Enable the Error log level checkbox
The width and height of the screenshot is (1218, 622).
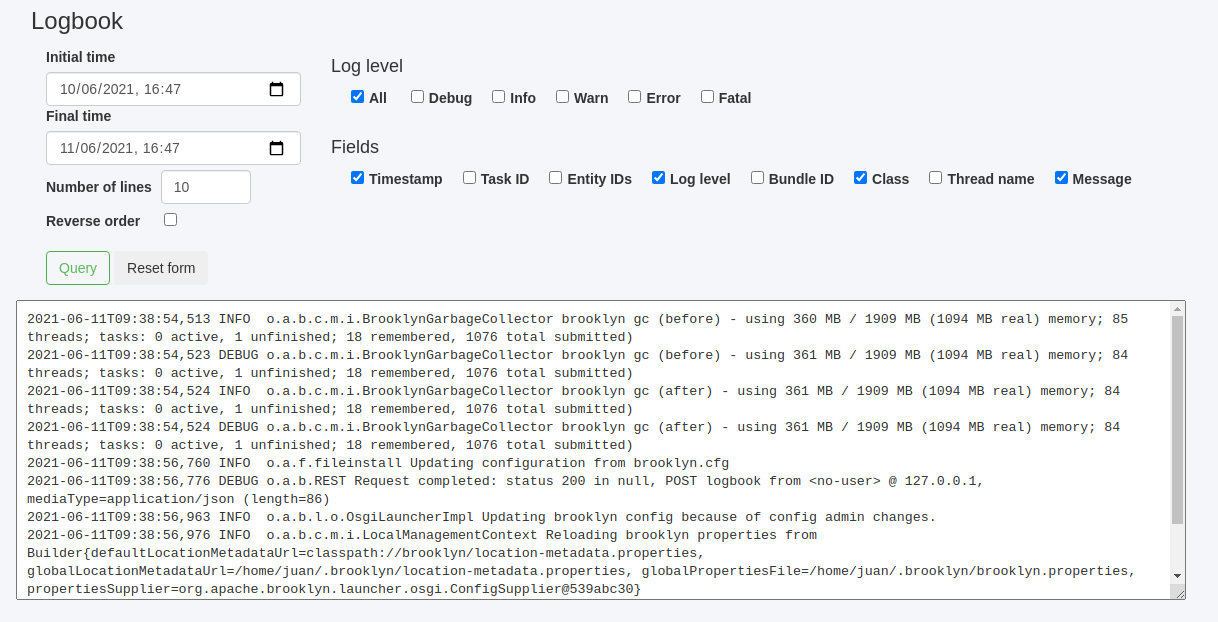pyautogui.click(x=634, y=97)
